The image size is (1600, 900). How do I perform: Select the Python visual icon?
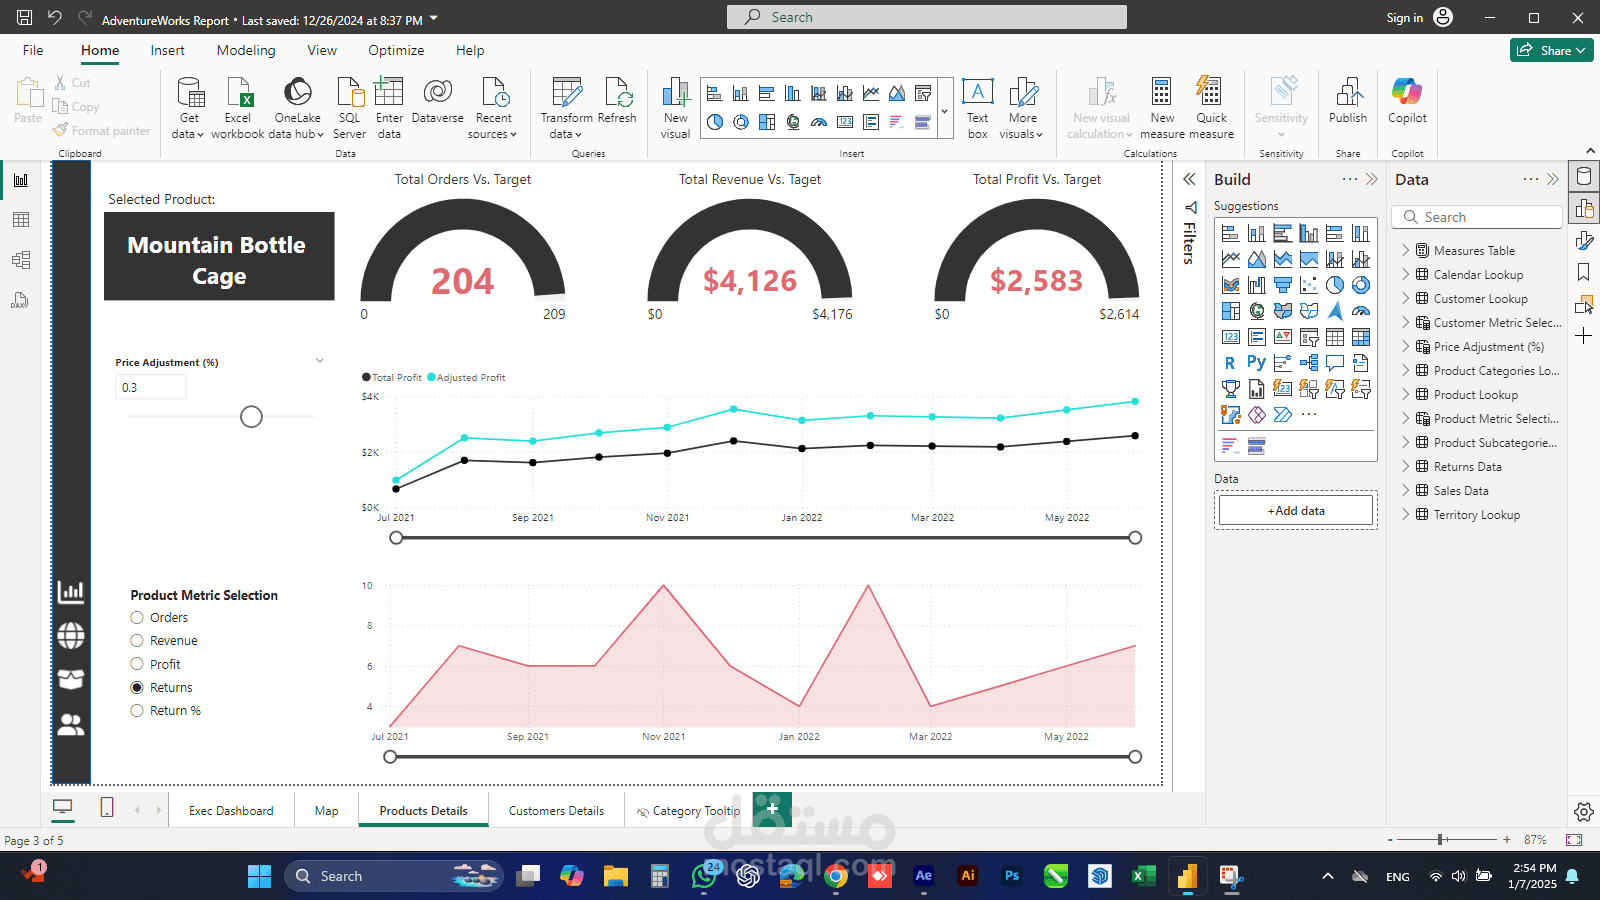[1256, 363]
